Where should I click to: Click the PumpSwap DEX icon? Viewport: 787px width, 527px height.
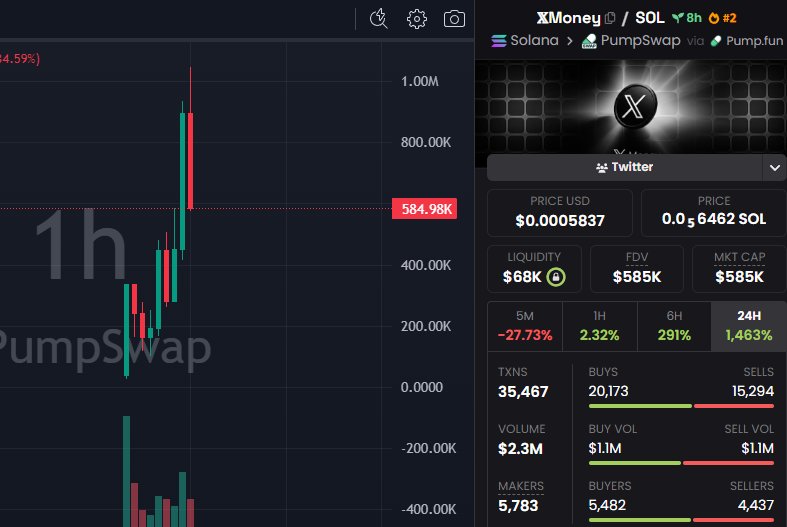click(x=591, y=41)
